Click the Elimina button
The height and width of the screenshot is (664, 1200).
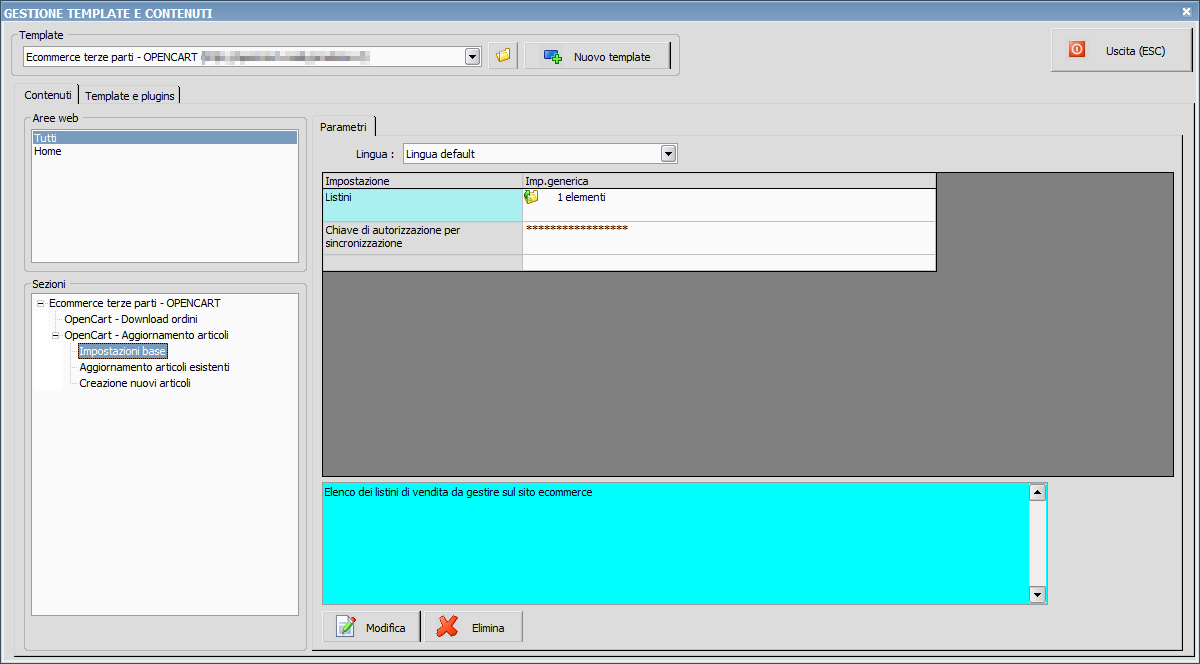coord(474,627)
